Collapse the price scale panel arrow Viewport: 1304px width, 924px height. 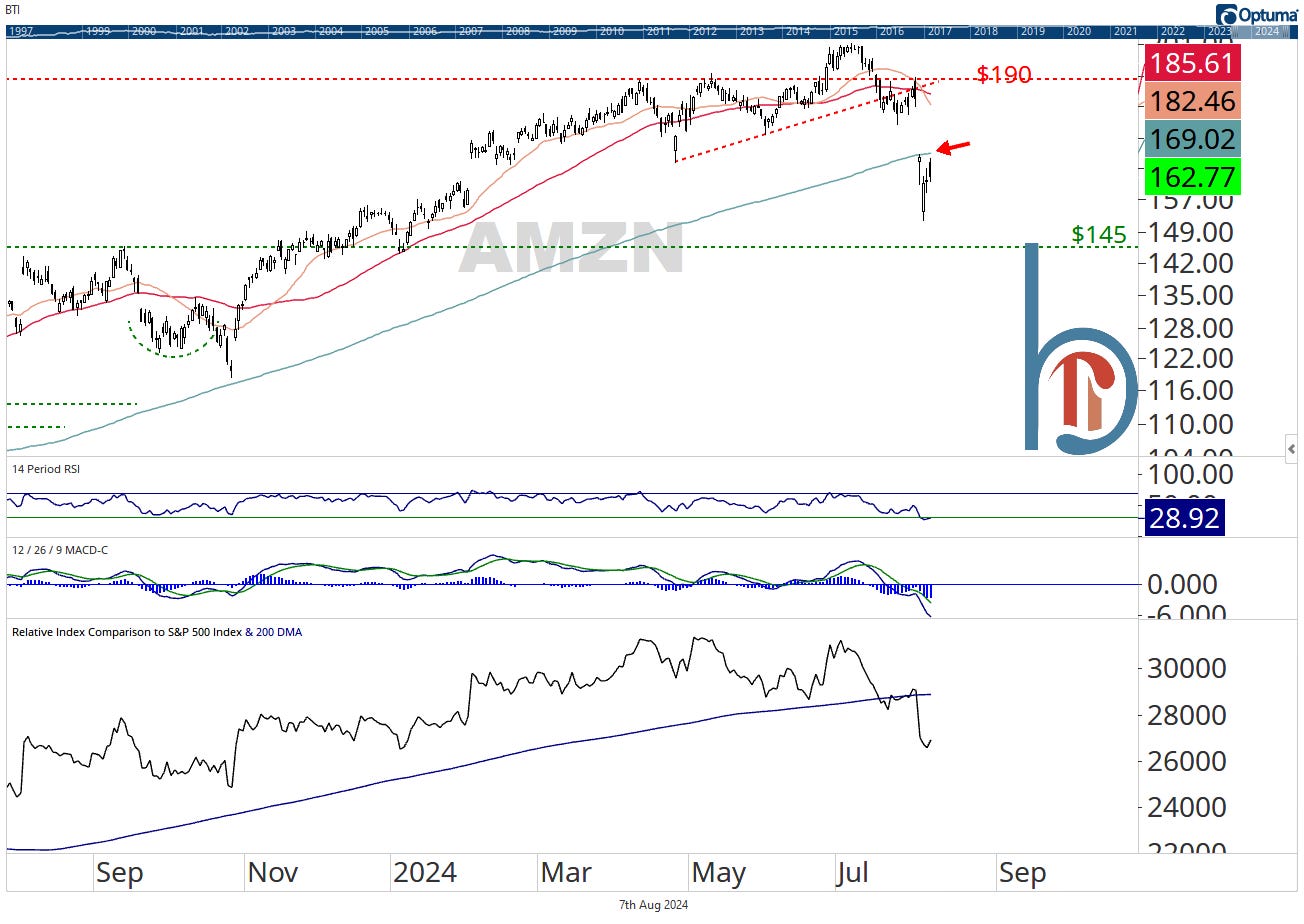click(x=1291, y=449)
